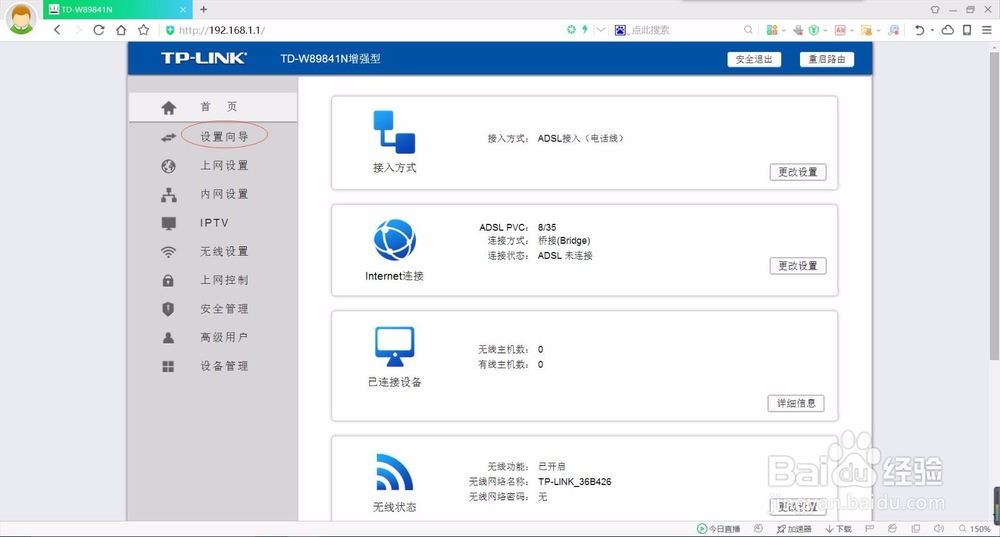Reload the page with the refresh icon
Screen dimensions: 1000x537
98,30
